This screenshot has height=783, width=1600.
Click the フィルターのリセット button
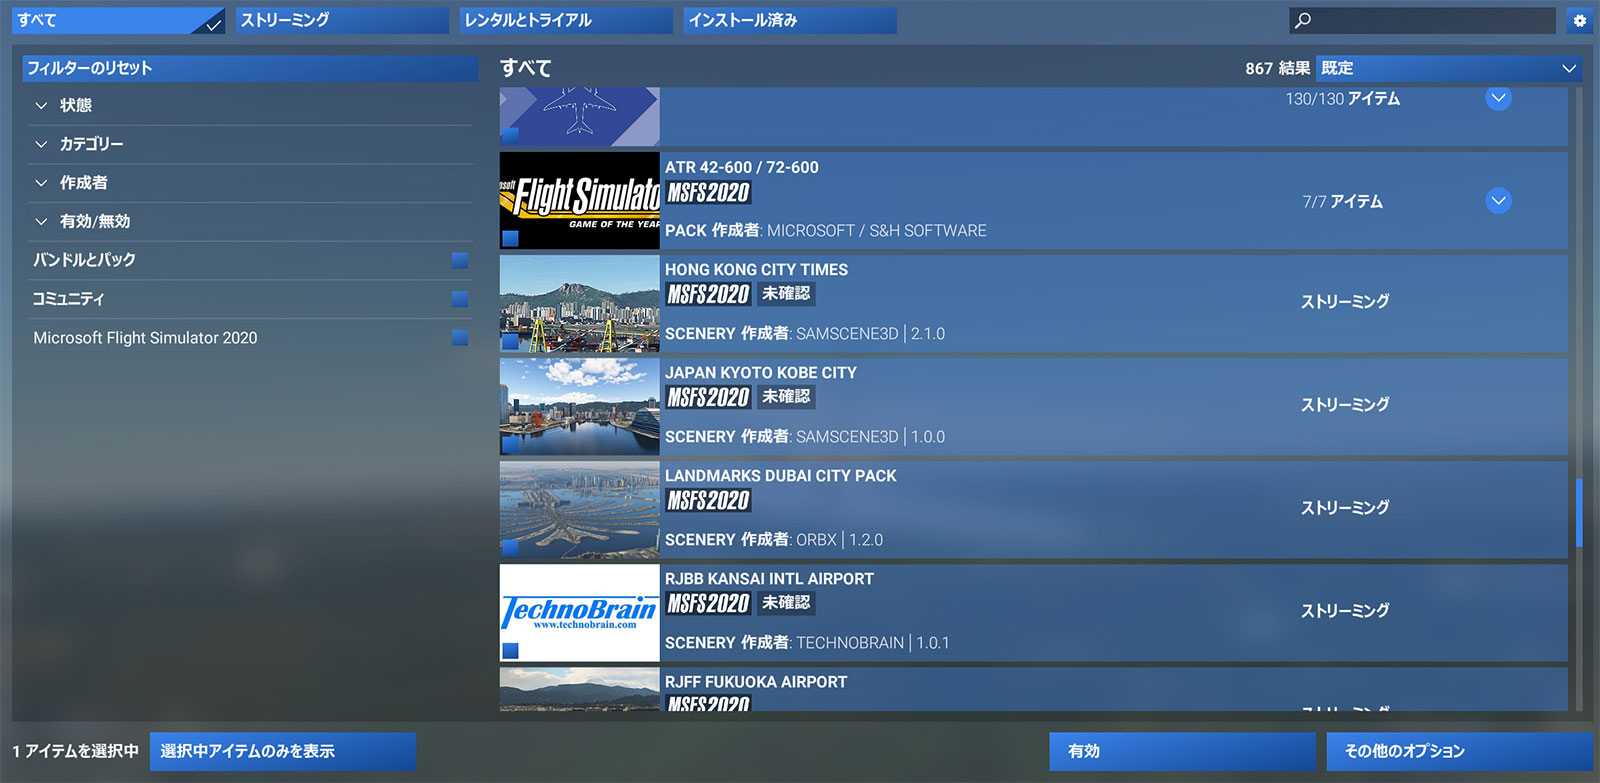tap(250, 68)
